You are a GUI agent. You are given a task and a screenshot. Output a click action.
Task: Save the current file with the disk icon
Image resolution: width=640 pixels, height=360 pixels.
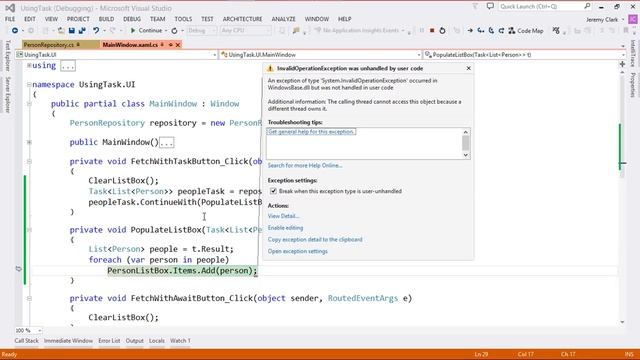(x=71, y=31)
